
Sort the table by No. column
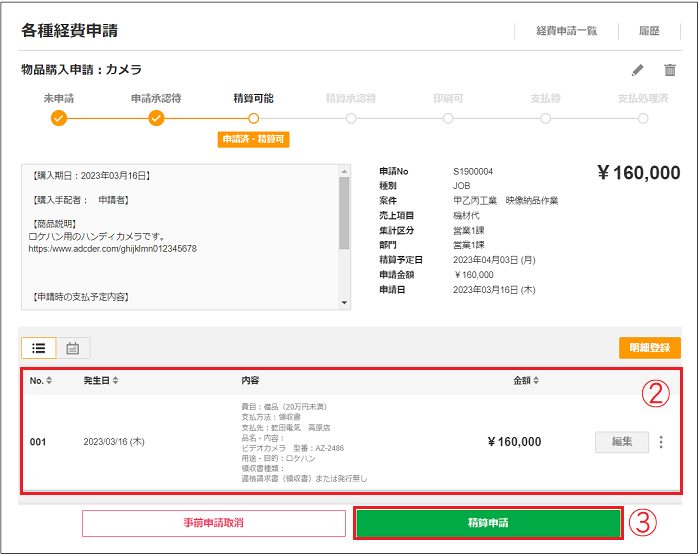tap(41, 381)
